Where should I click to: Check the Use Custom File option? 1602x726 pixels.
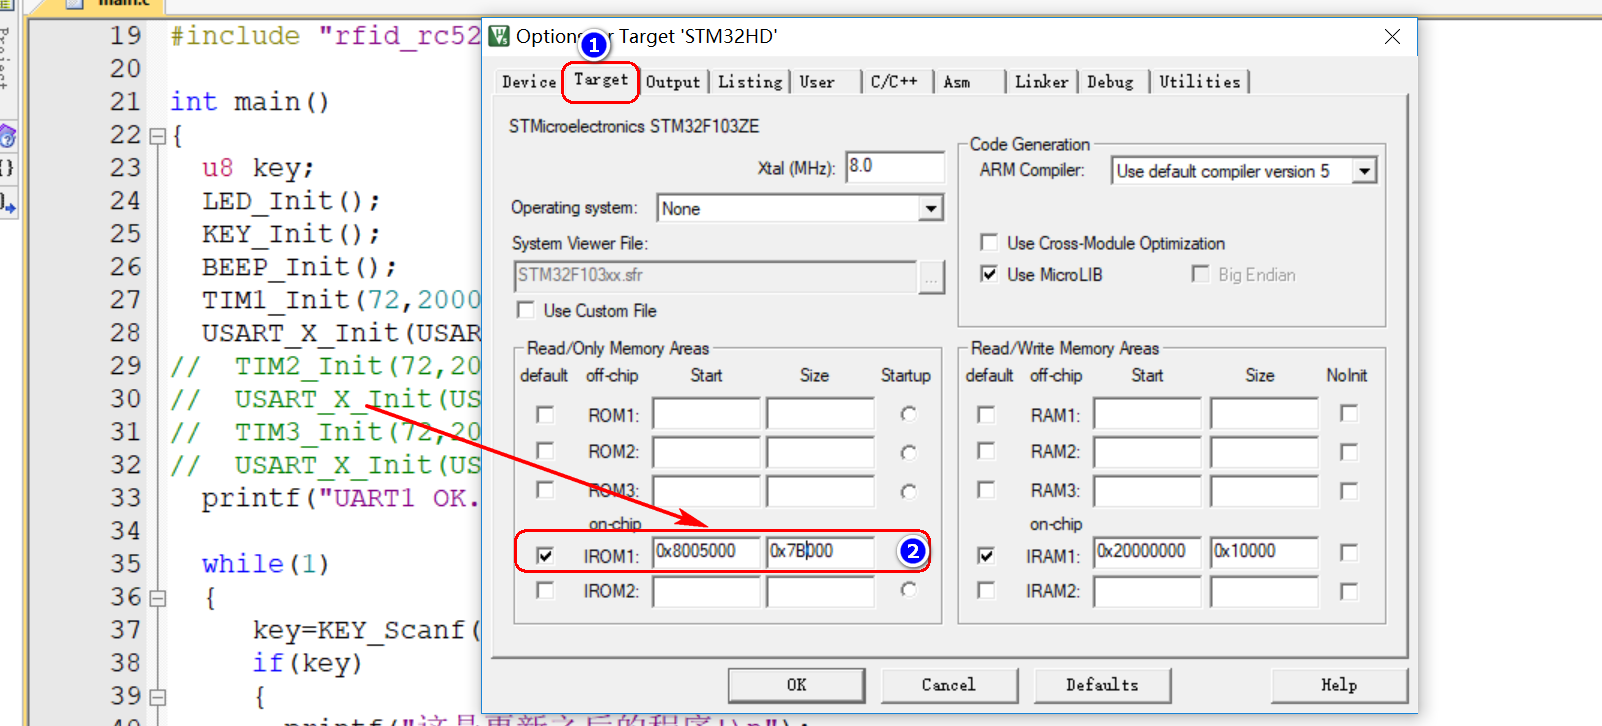click(x=525, y=310)
